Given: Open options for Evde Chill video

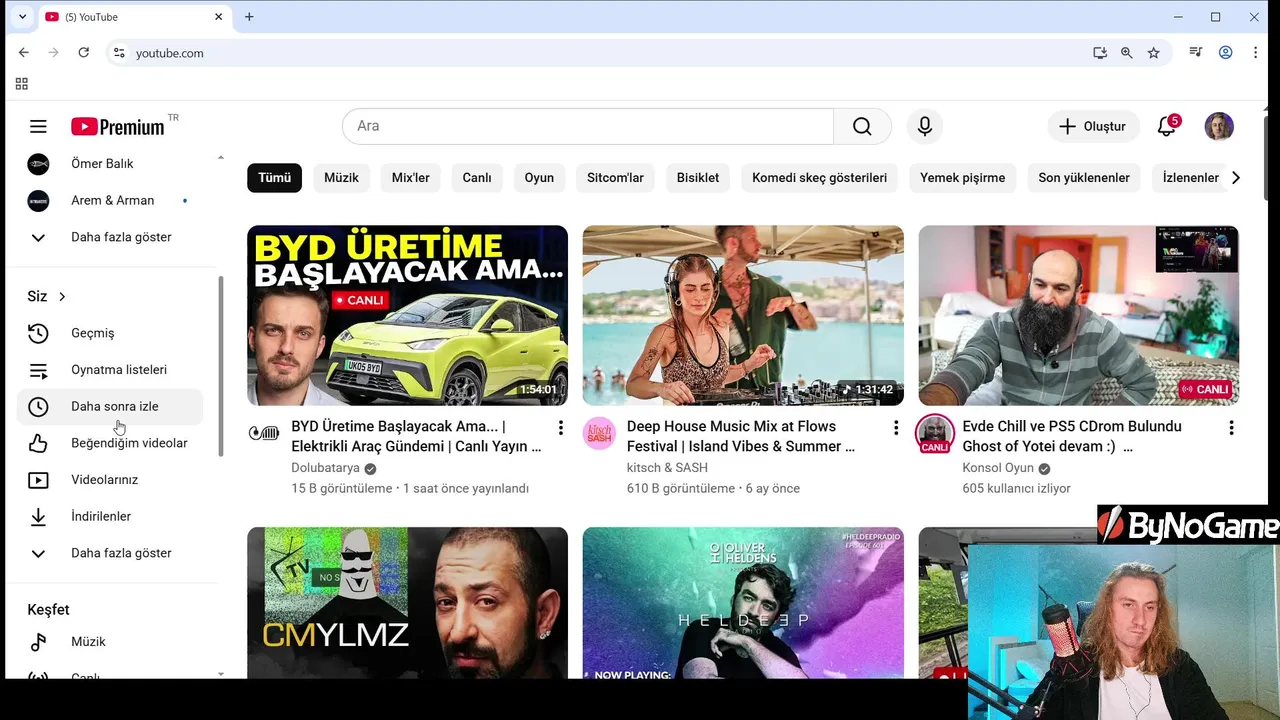Looking at the screenshot, I should click(x=1231, y=428).
